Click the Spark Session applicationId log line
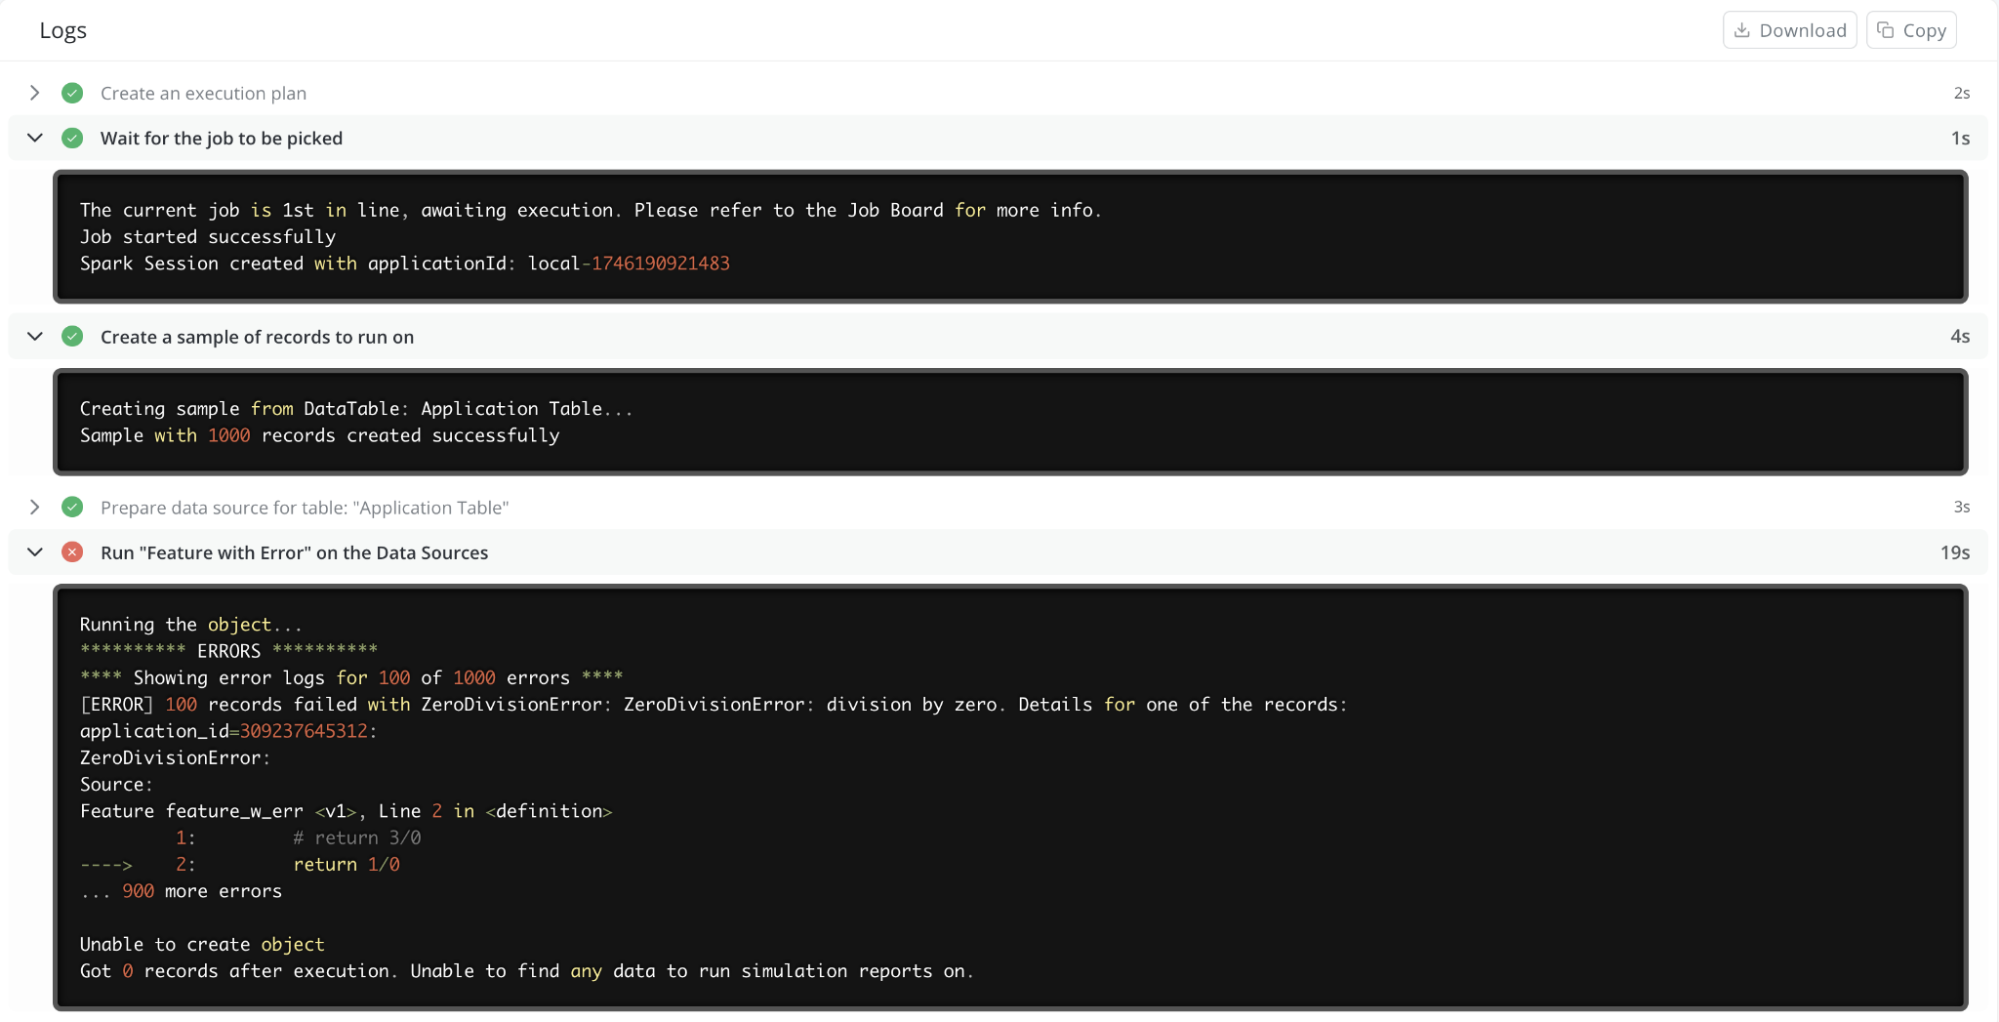This screenshot has height=1022, width=1999. click(404, 263)
